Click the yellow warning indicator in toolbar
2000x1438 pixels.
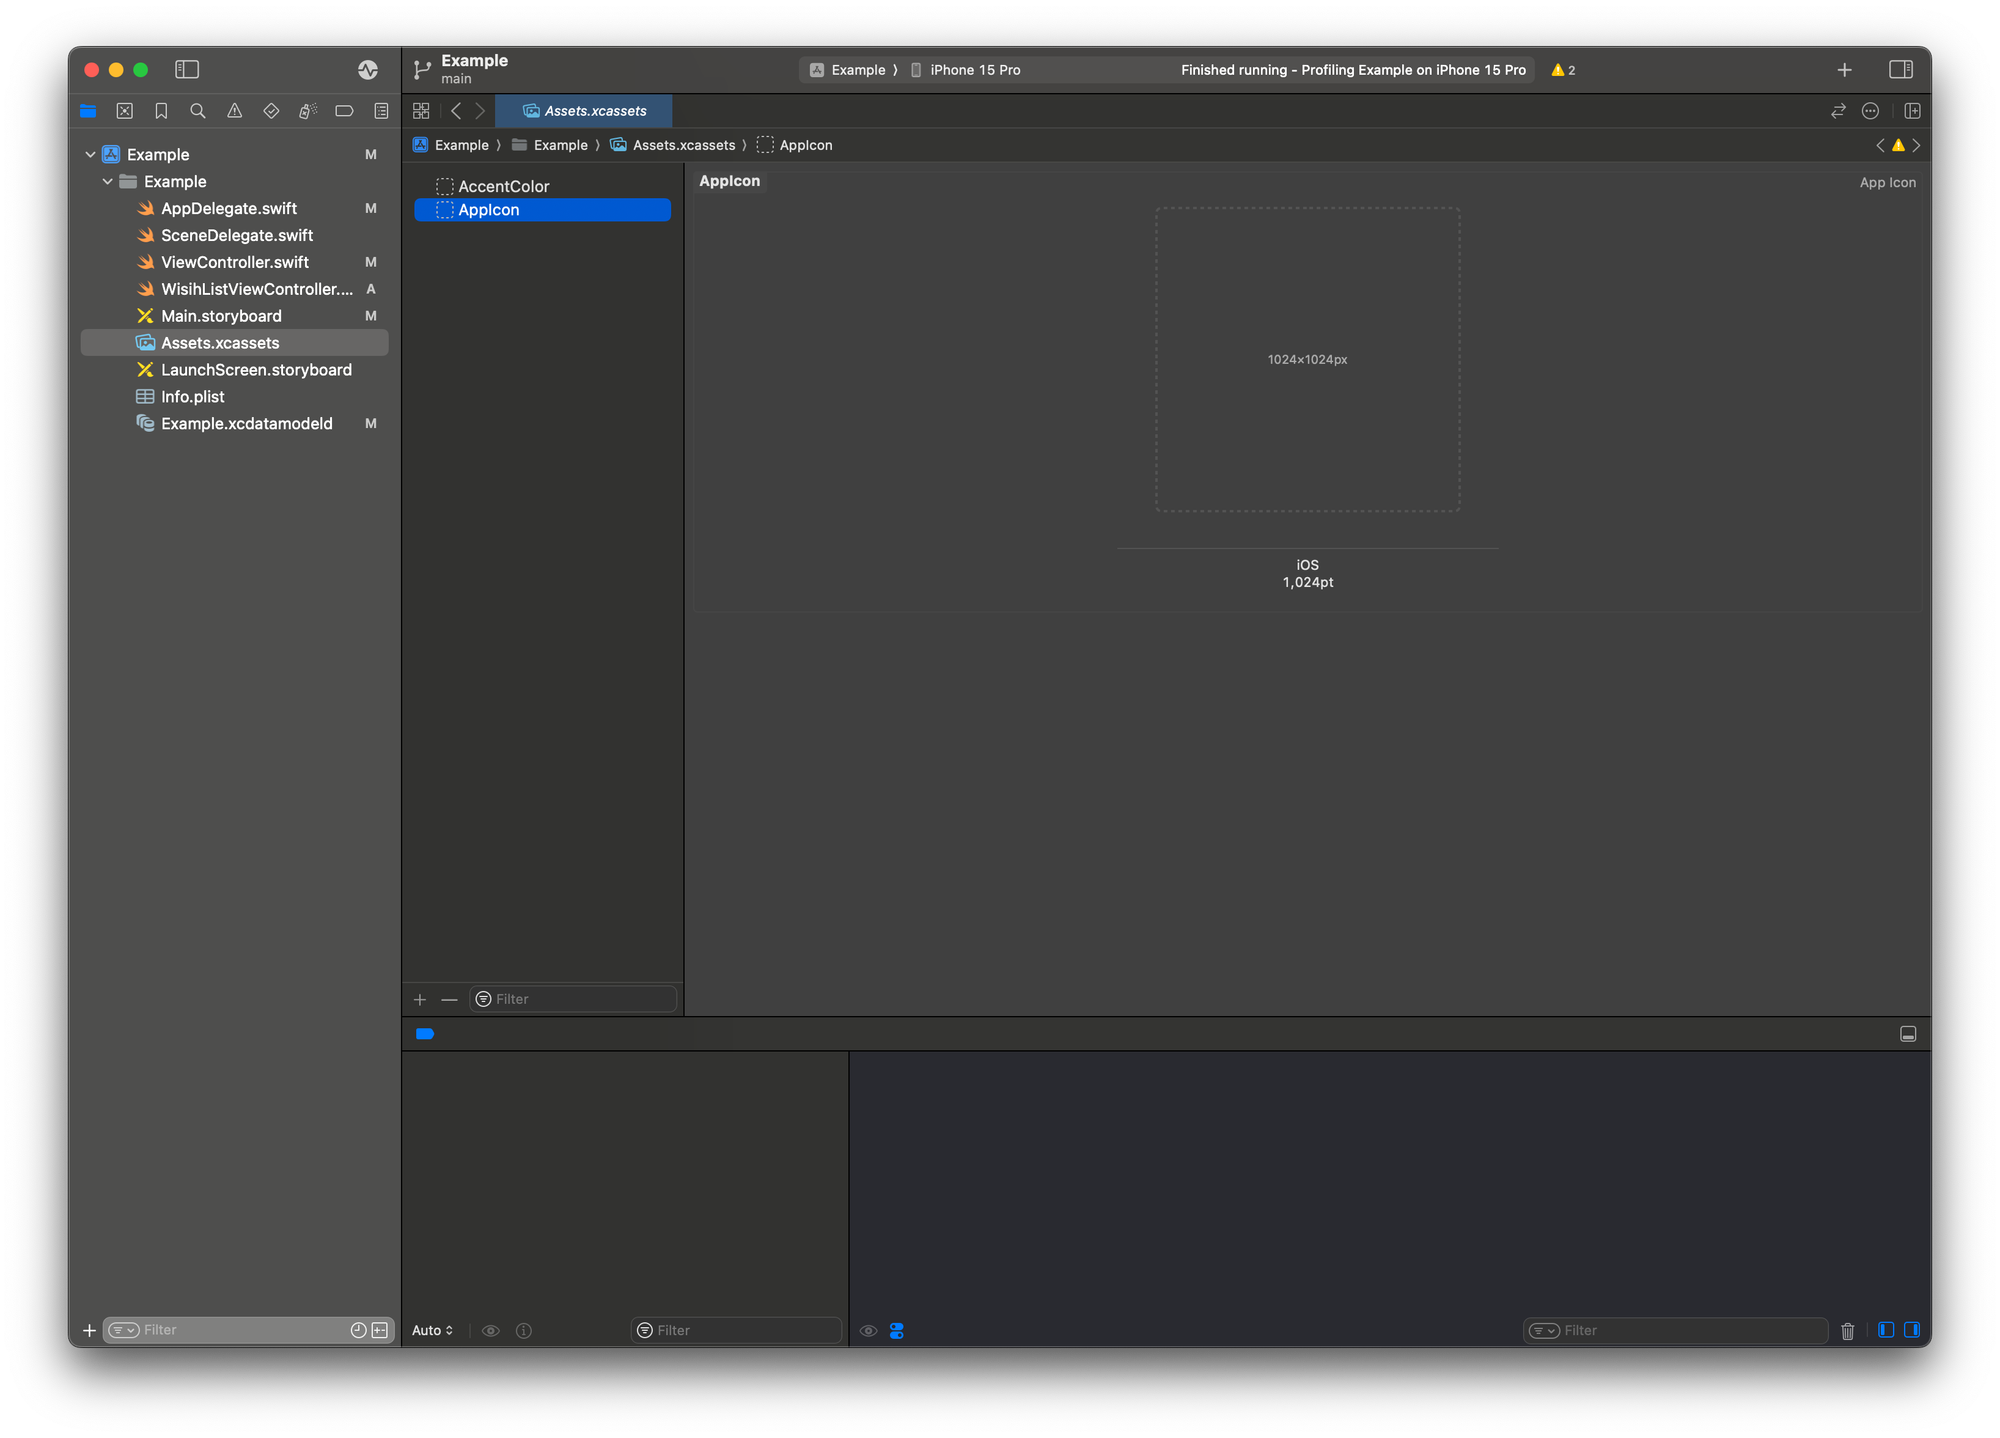[1562, 70]
